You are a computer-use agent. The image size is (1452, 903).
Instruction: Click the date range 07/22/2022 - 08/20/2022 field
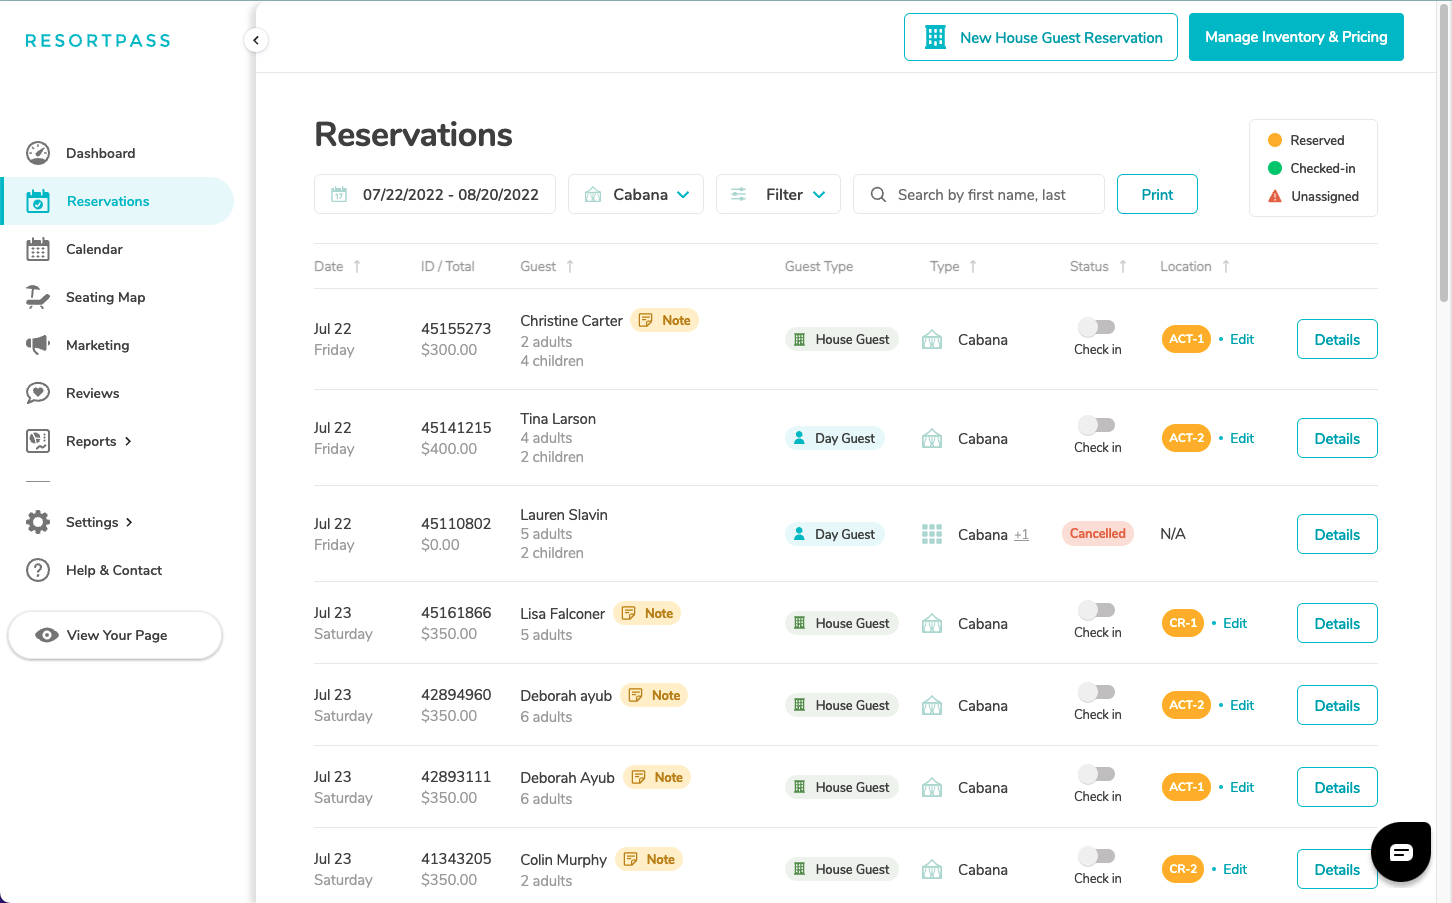(435, 194)
